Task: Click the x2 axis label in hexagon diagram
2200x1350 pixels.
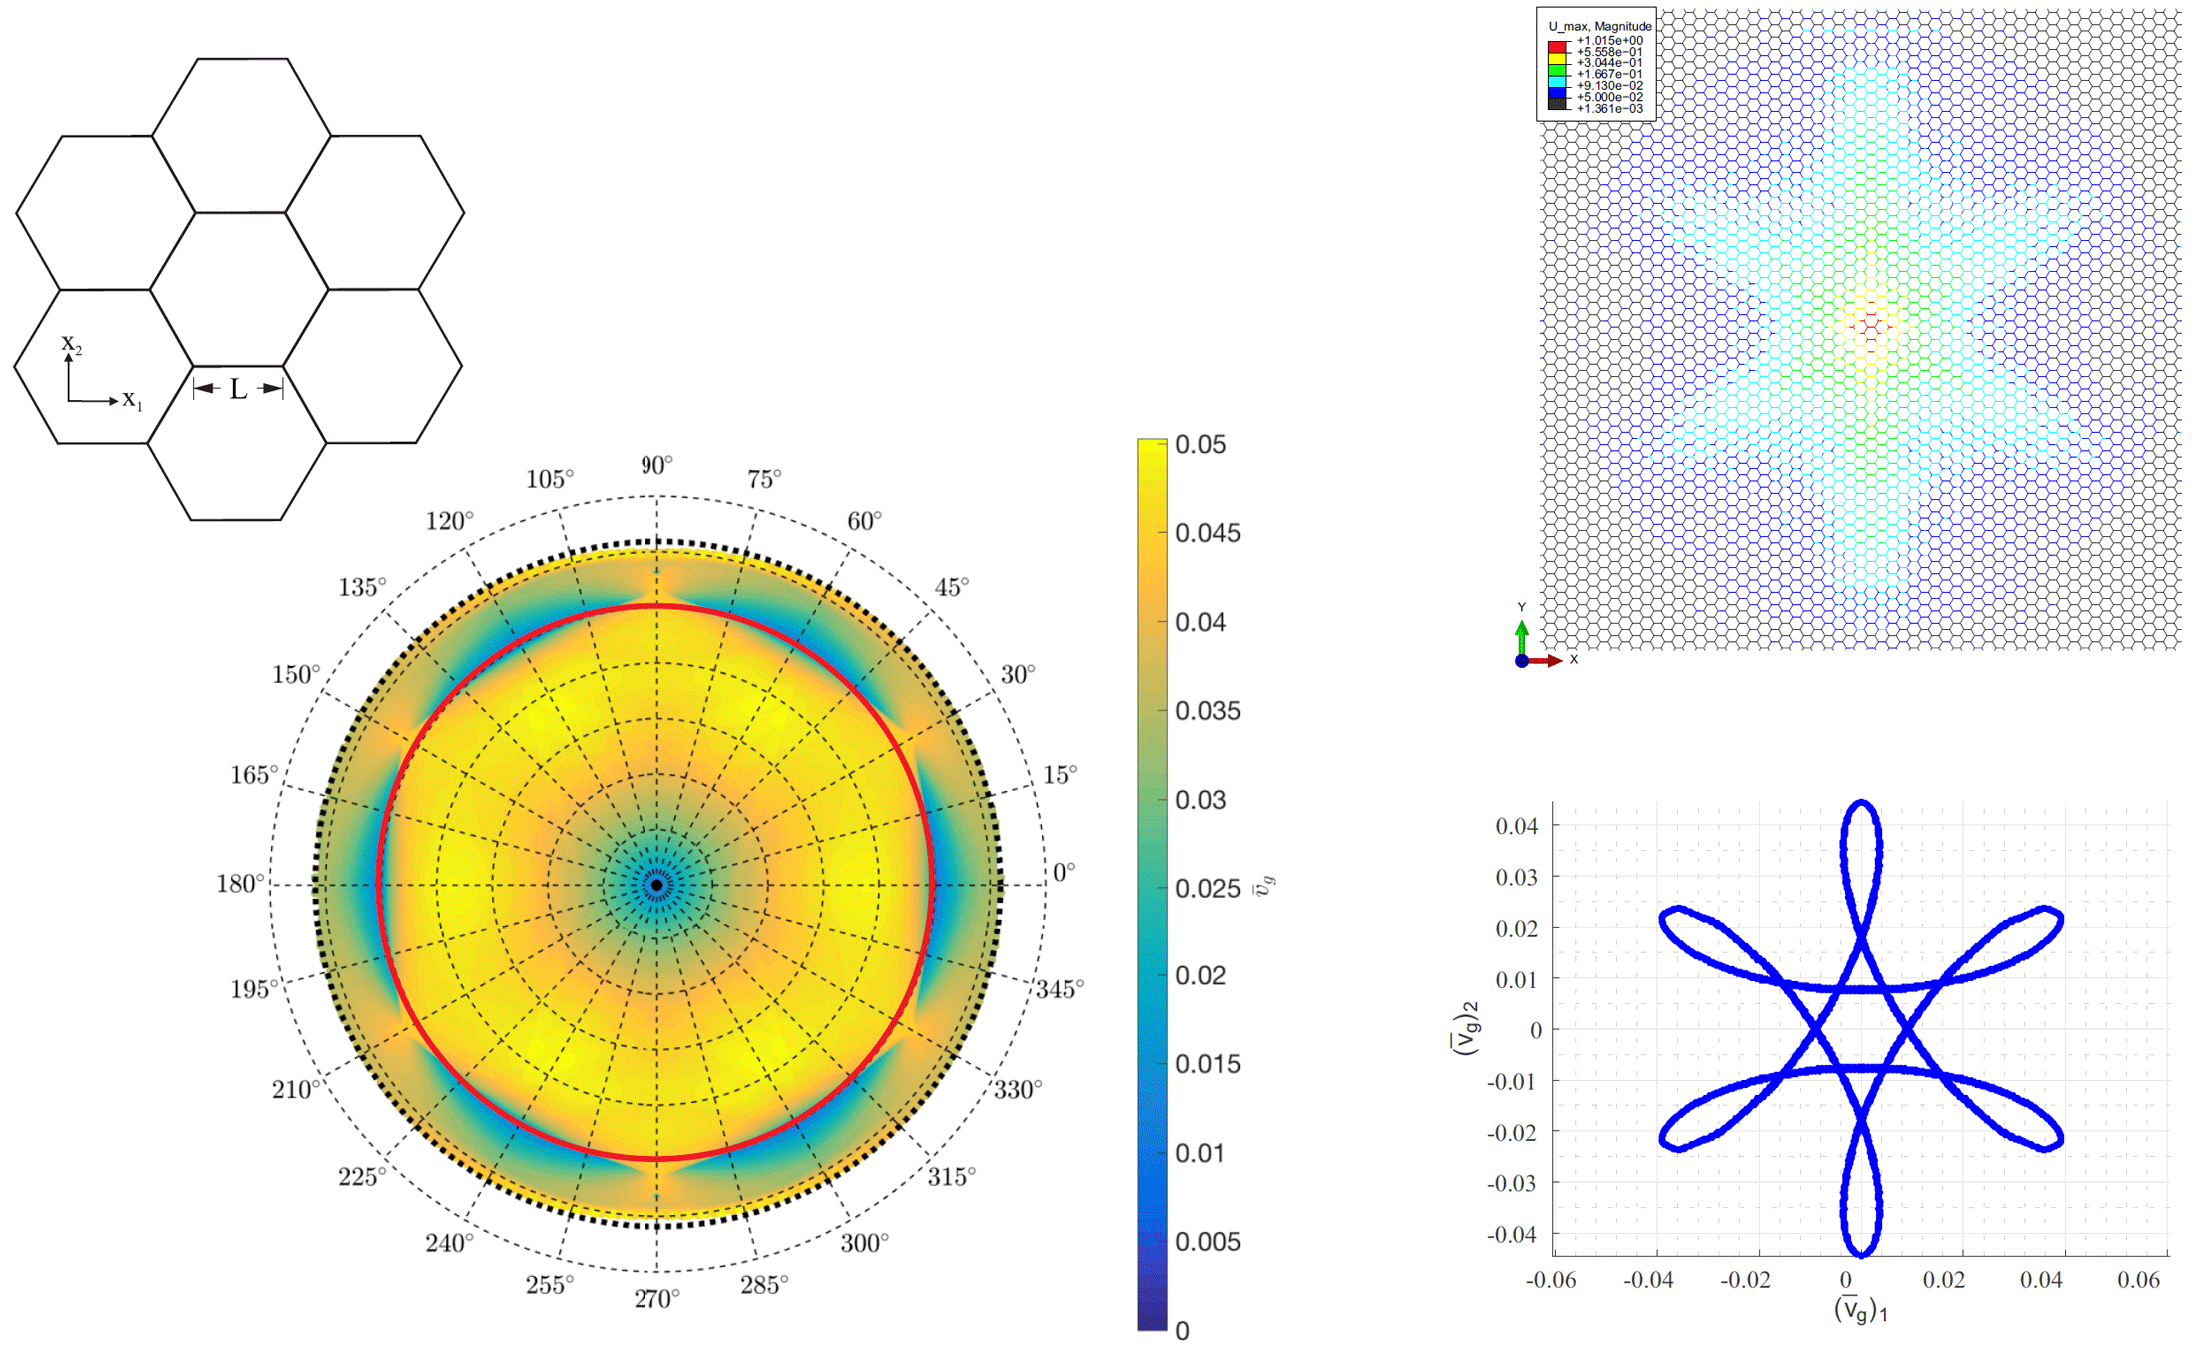Action: 72,345
